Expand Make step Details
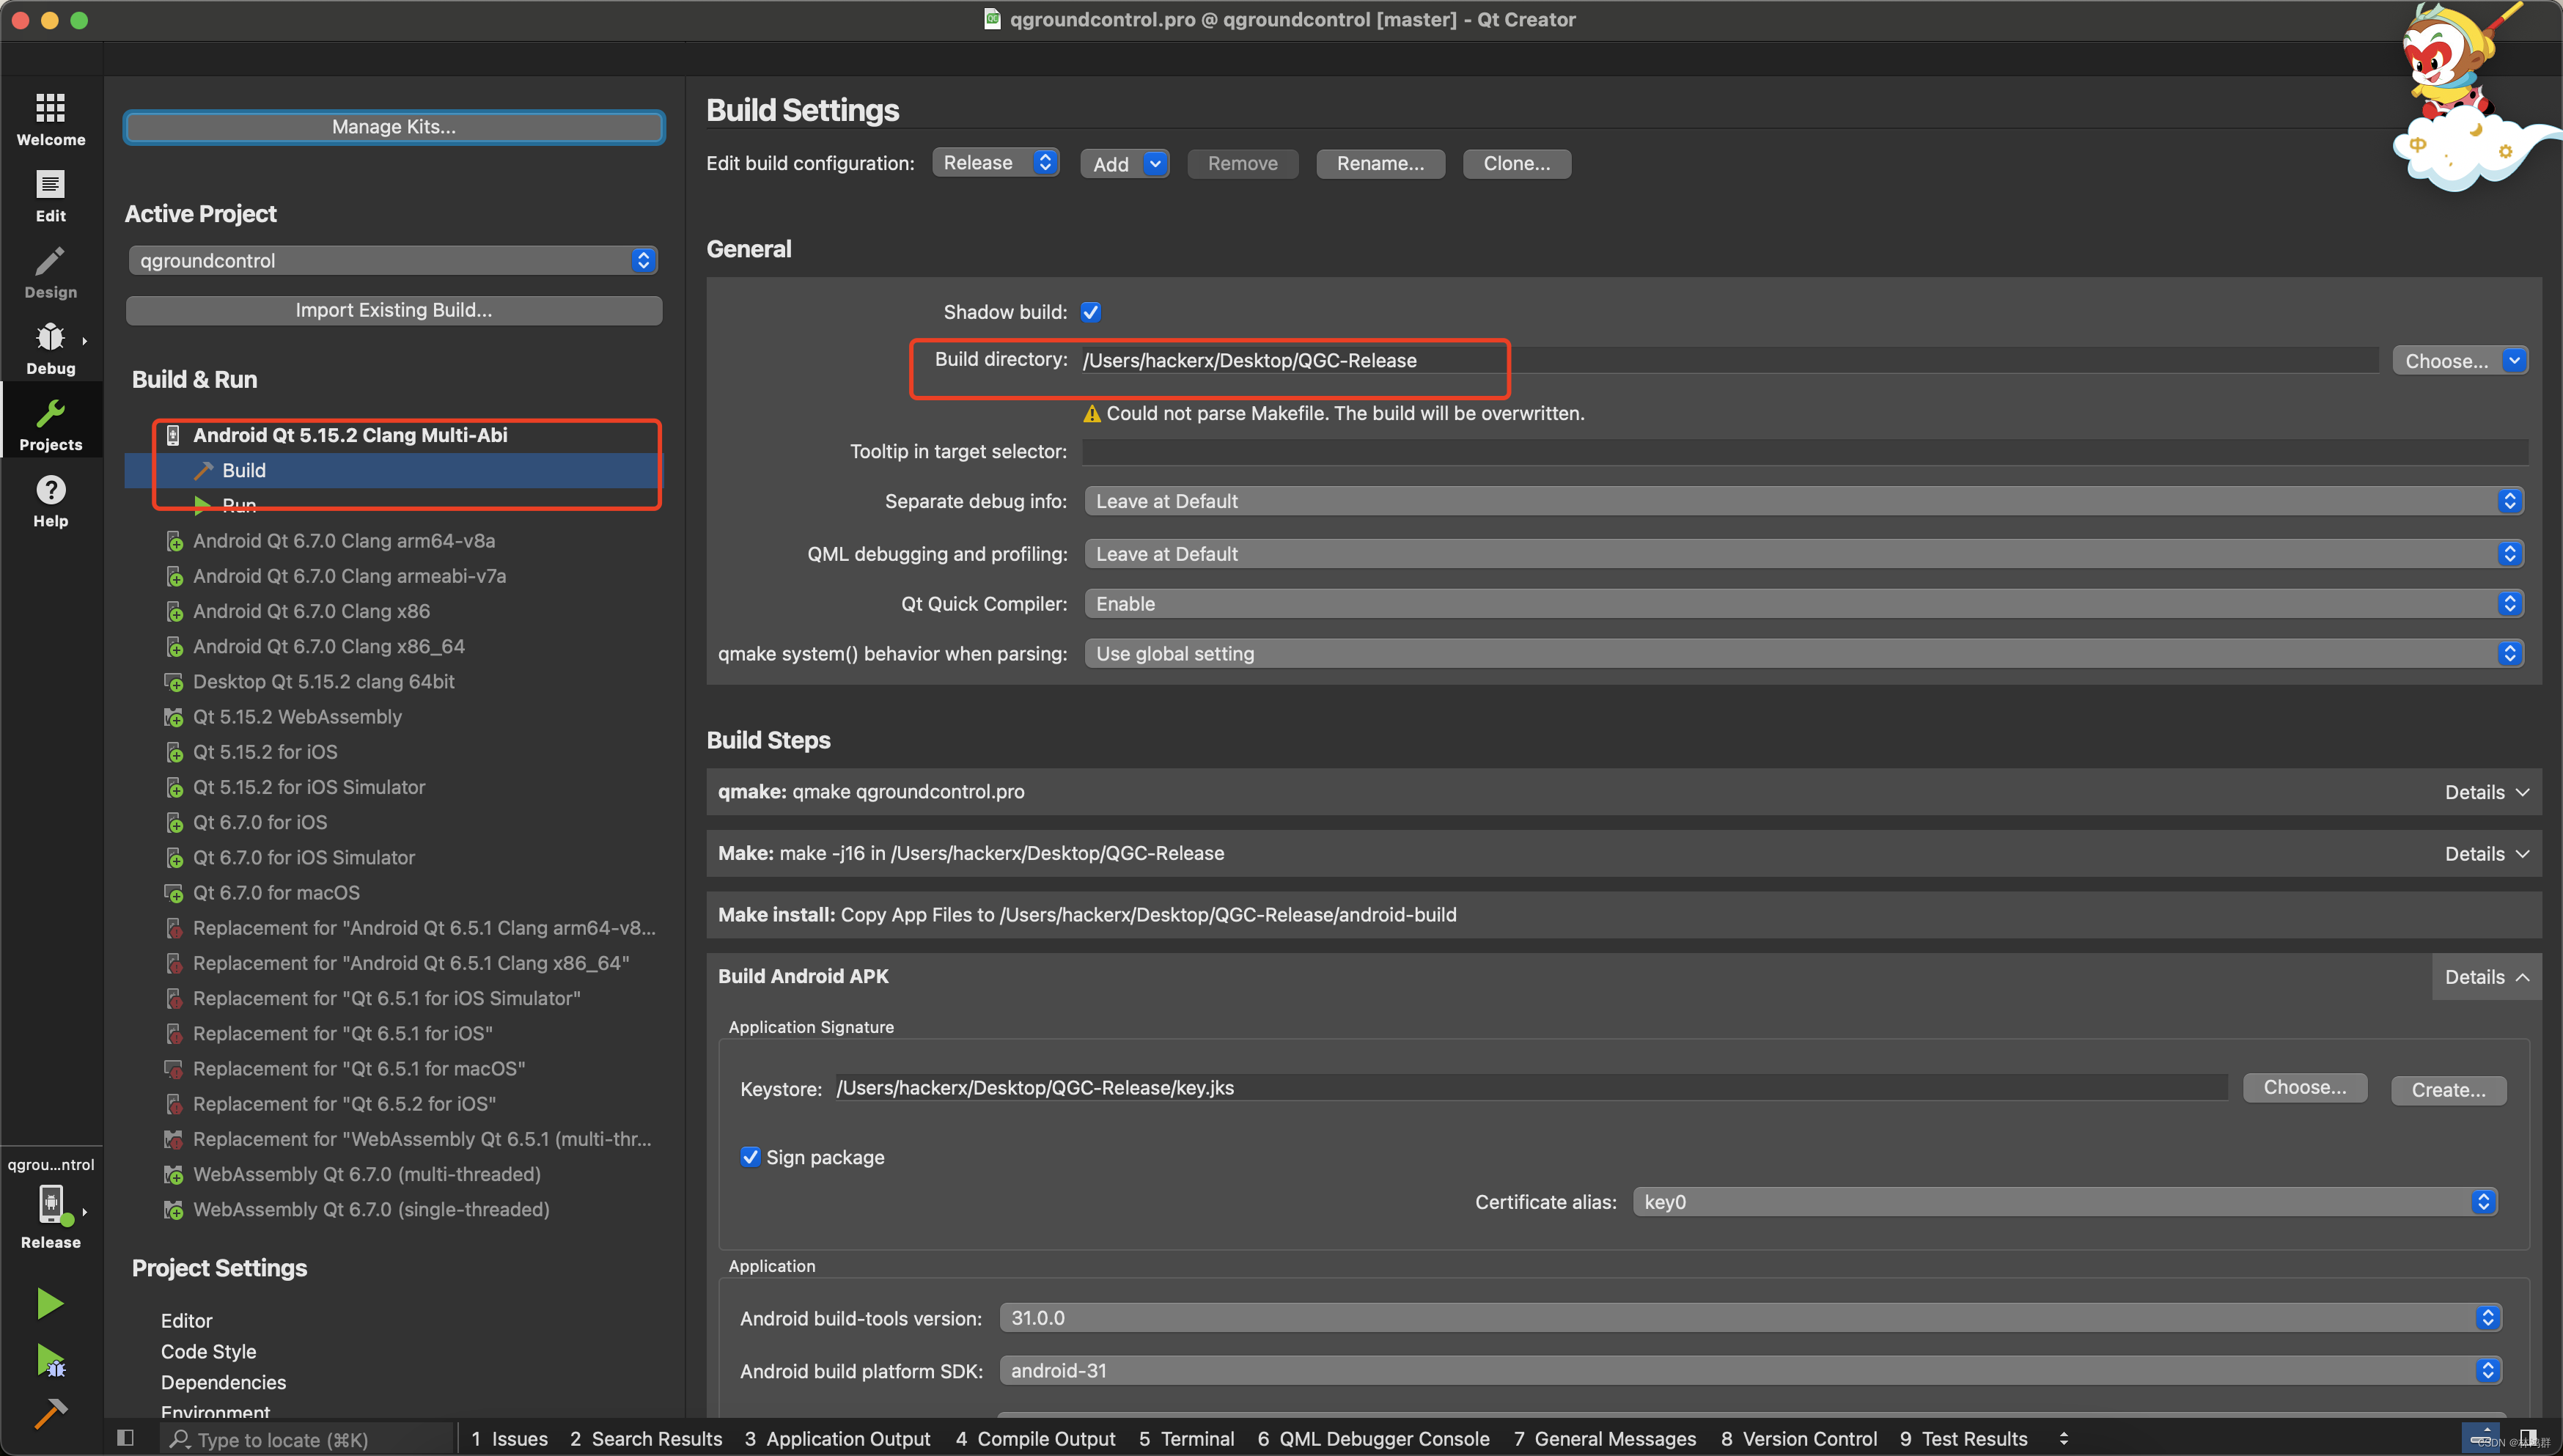 [x=2486, y=854]
